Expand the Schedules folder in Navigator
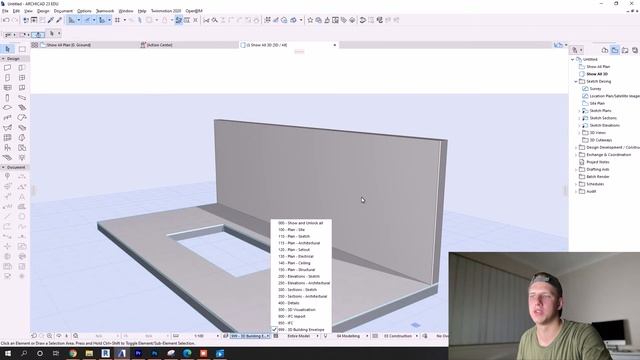Screen dimensions: 640x360 tap(576, 184)
